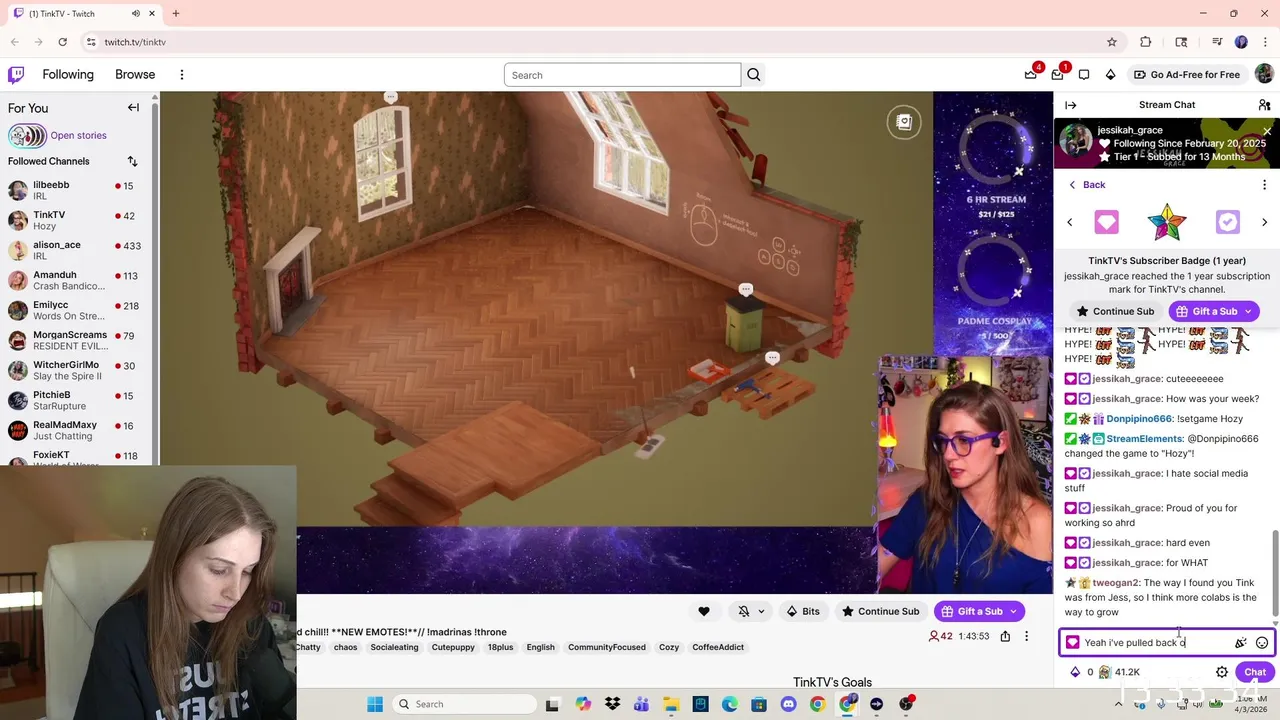Select the purple checkmark badge

1227,222
